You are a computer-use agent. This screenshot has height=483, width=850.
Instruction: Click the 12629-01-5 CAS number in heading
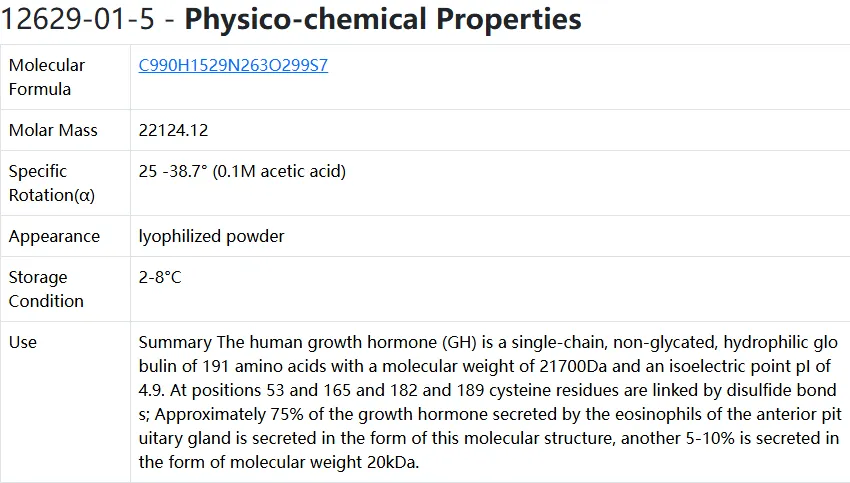[78, 19]
